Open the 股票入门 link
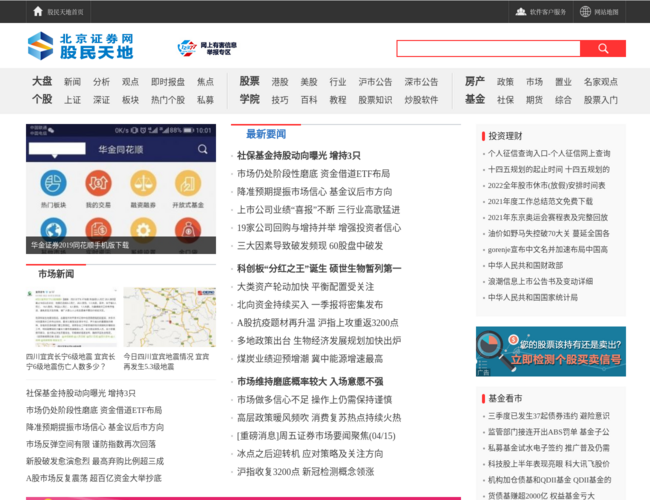This screenshot has height=500, width=650. pyautogui.click(x=601, y=100)
